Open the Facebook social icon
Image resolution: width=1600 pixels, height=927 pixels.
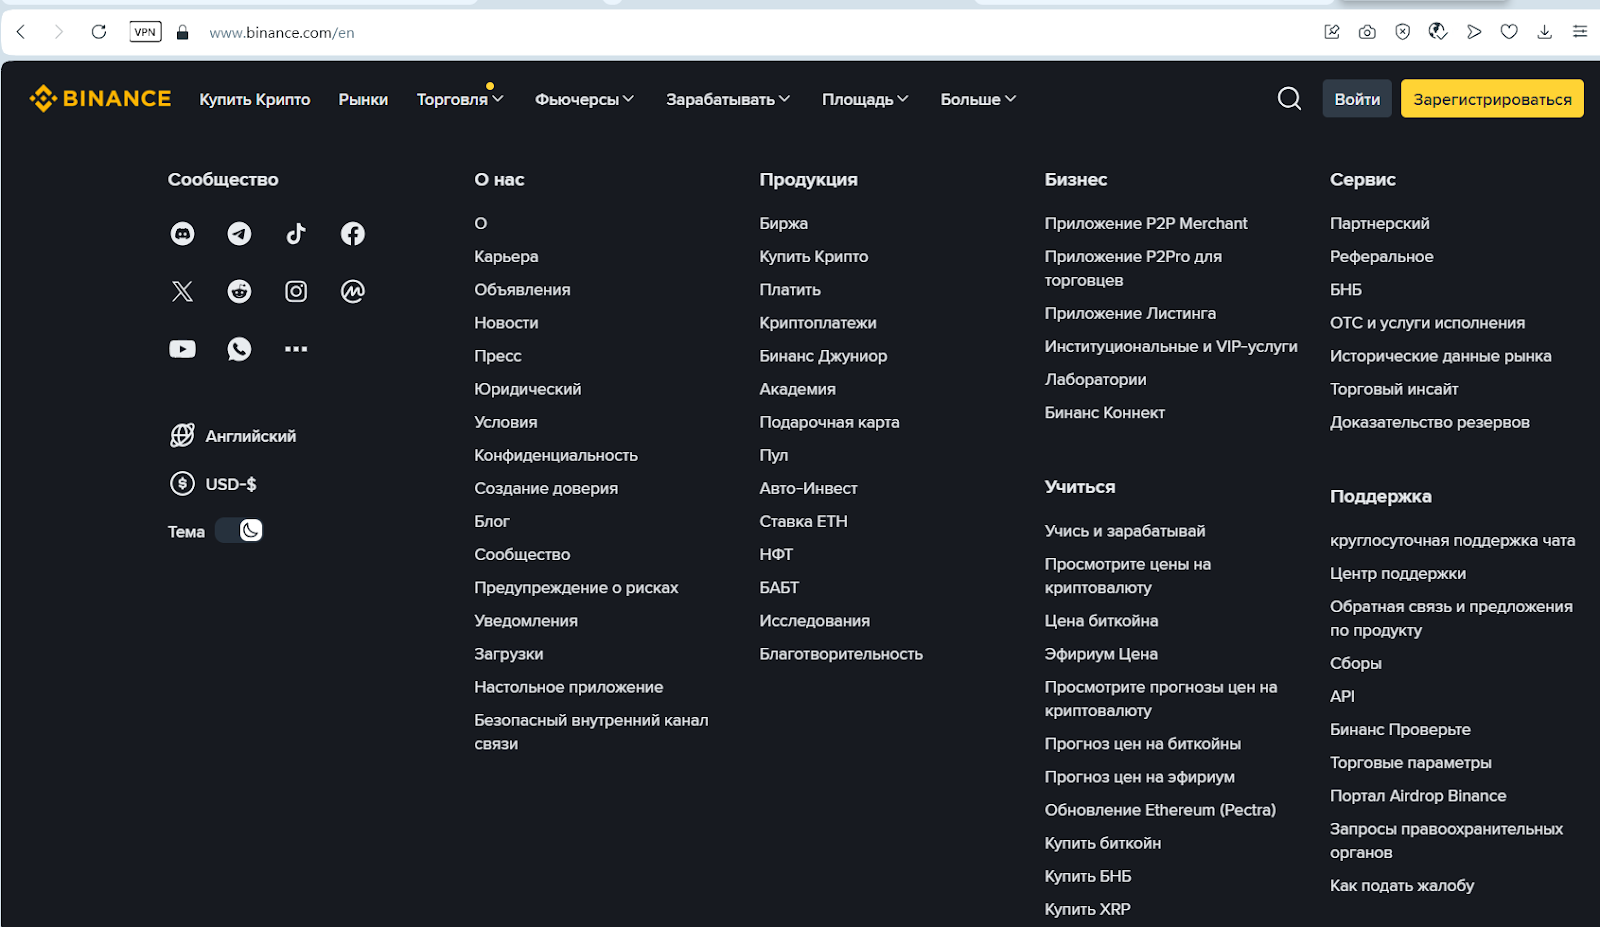[353, 234]
